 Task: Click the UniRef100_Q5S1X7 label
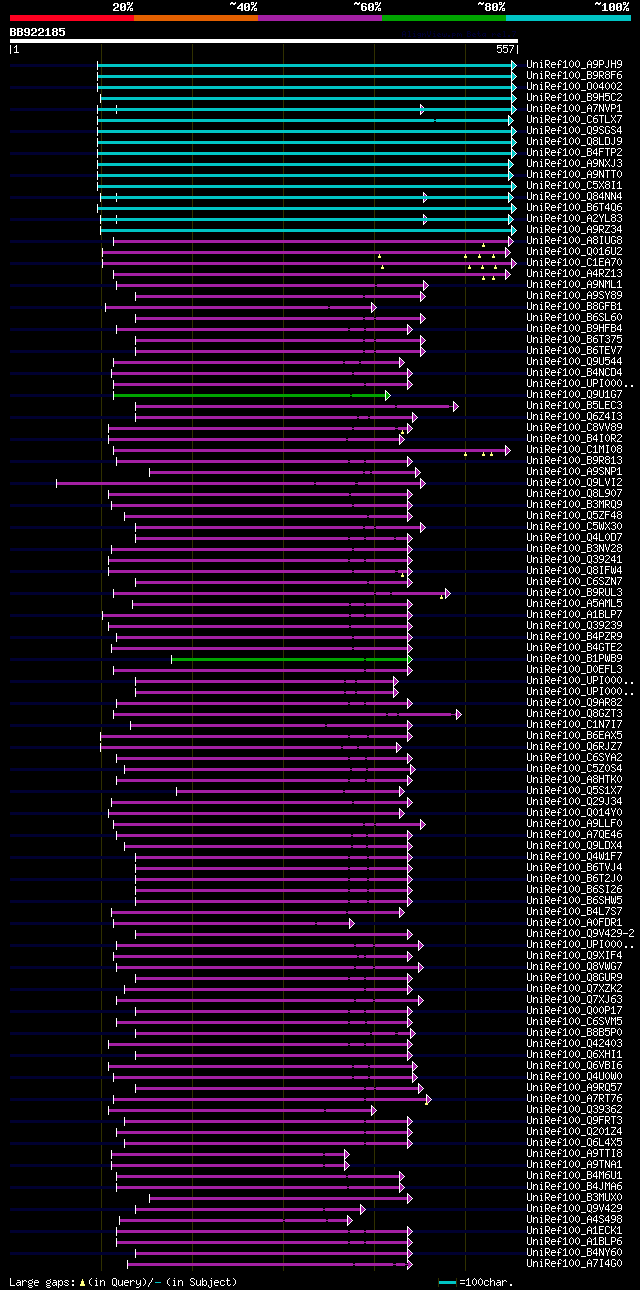click(x=574, y=791)
